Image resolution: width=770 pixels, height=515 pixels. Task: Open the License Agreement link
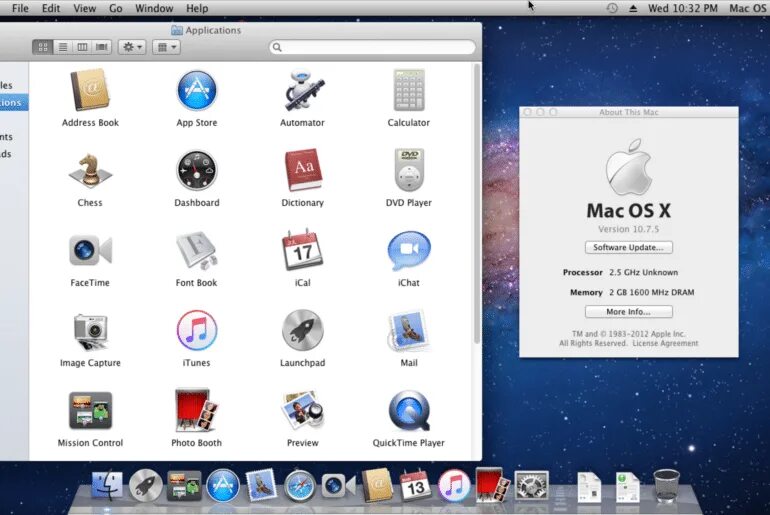pyautogui.click(x=665, y=343)
